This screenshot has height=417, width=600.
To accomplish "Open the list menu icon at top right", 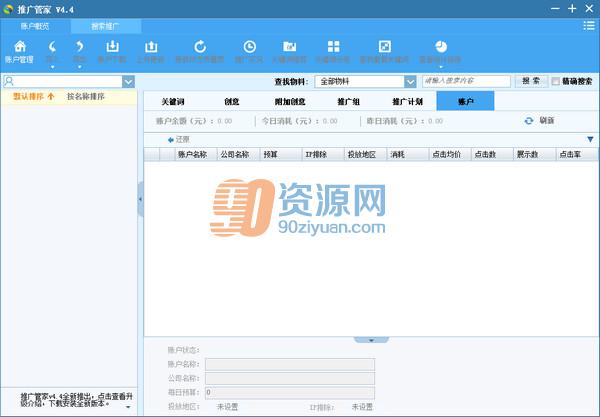I will click(x=589, y=26).
